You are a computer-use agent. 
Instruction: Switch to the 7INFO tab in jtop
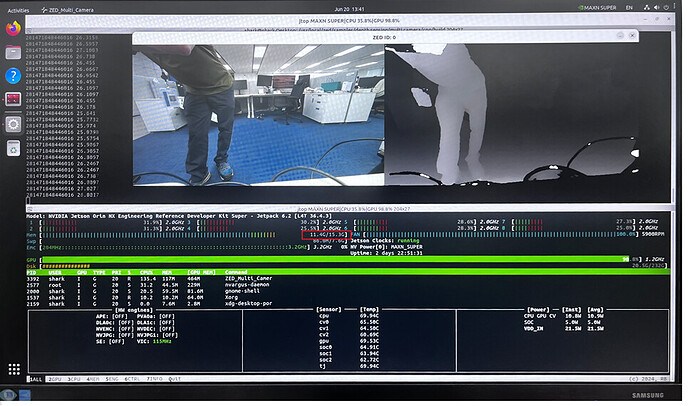[x=154, y=379]
